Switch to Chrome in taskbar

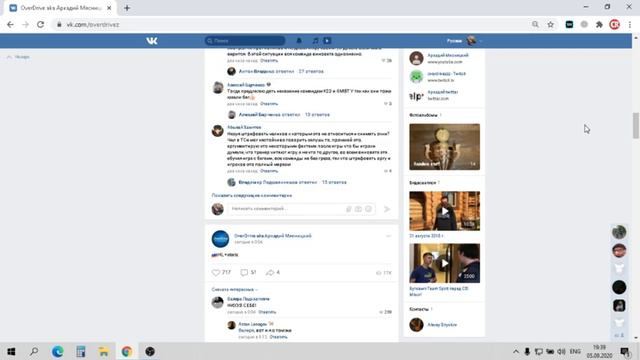[x=127, y=351]
